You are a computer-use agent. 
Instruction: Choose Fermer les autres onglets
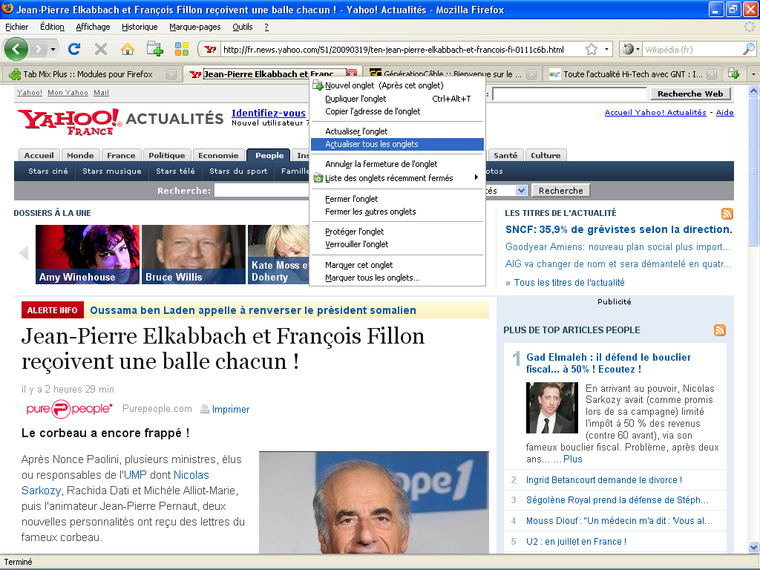click(397, 212)
